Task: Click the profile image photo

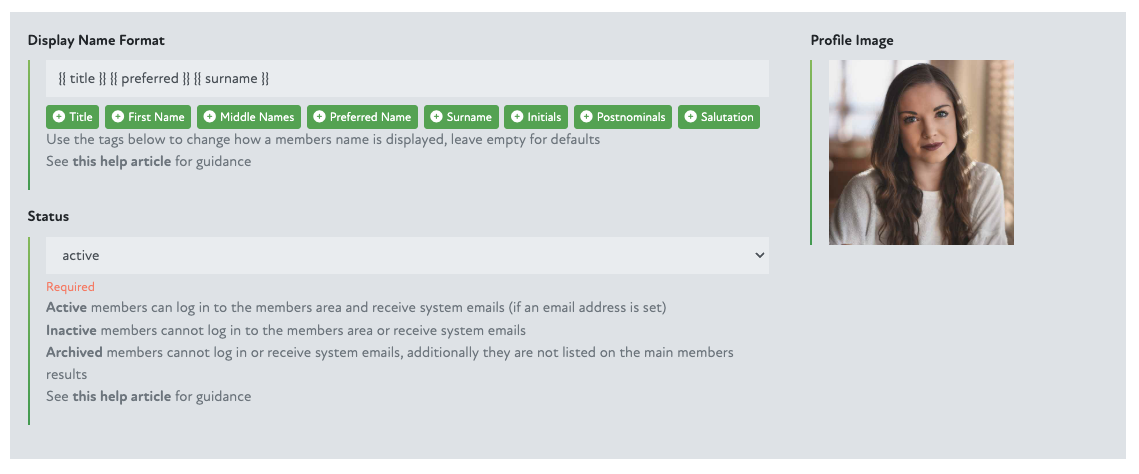Action: (921, 152)
